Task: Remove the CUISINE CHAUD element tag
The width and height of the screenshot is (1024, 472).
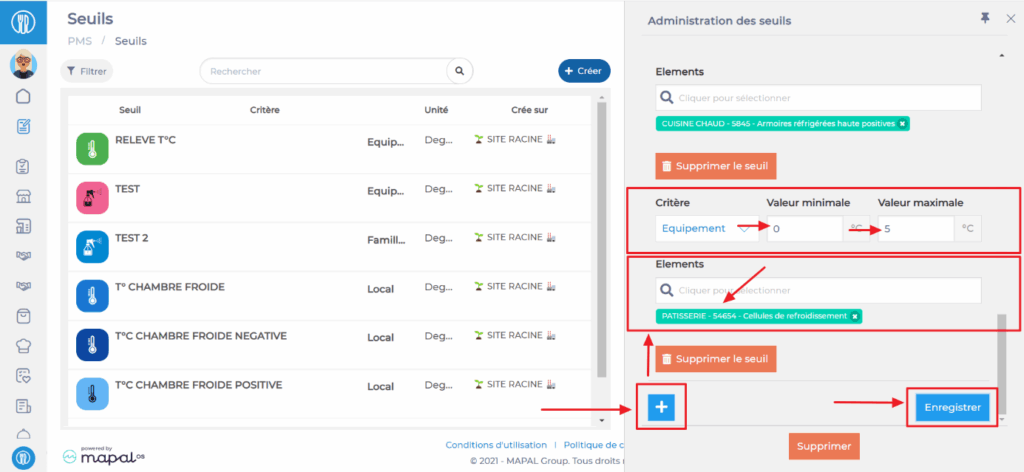Action: click(x=902, y=124)
